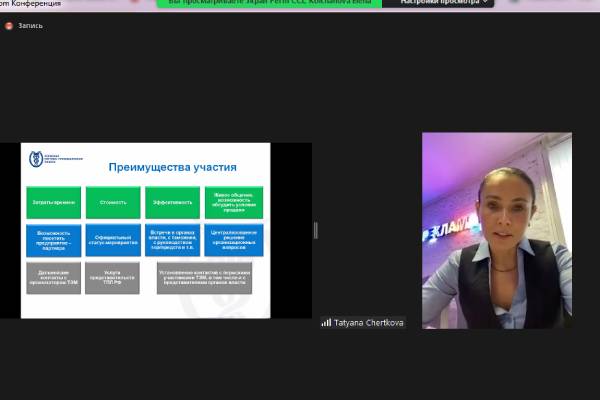The height and width of the screenshot is (400, 600).
Task: Click the 'Tatyana Chertkova' participant name label
Action: tap(368, 323)
